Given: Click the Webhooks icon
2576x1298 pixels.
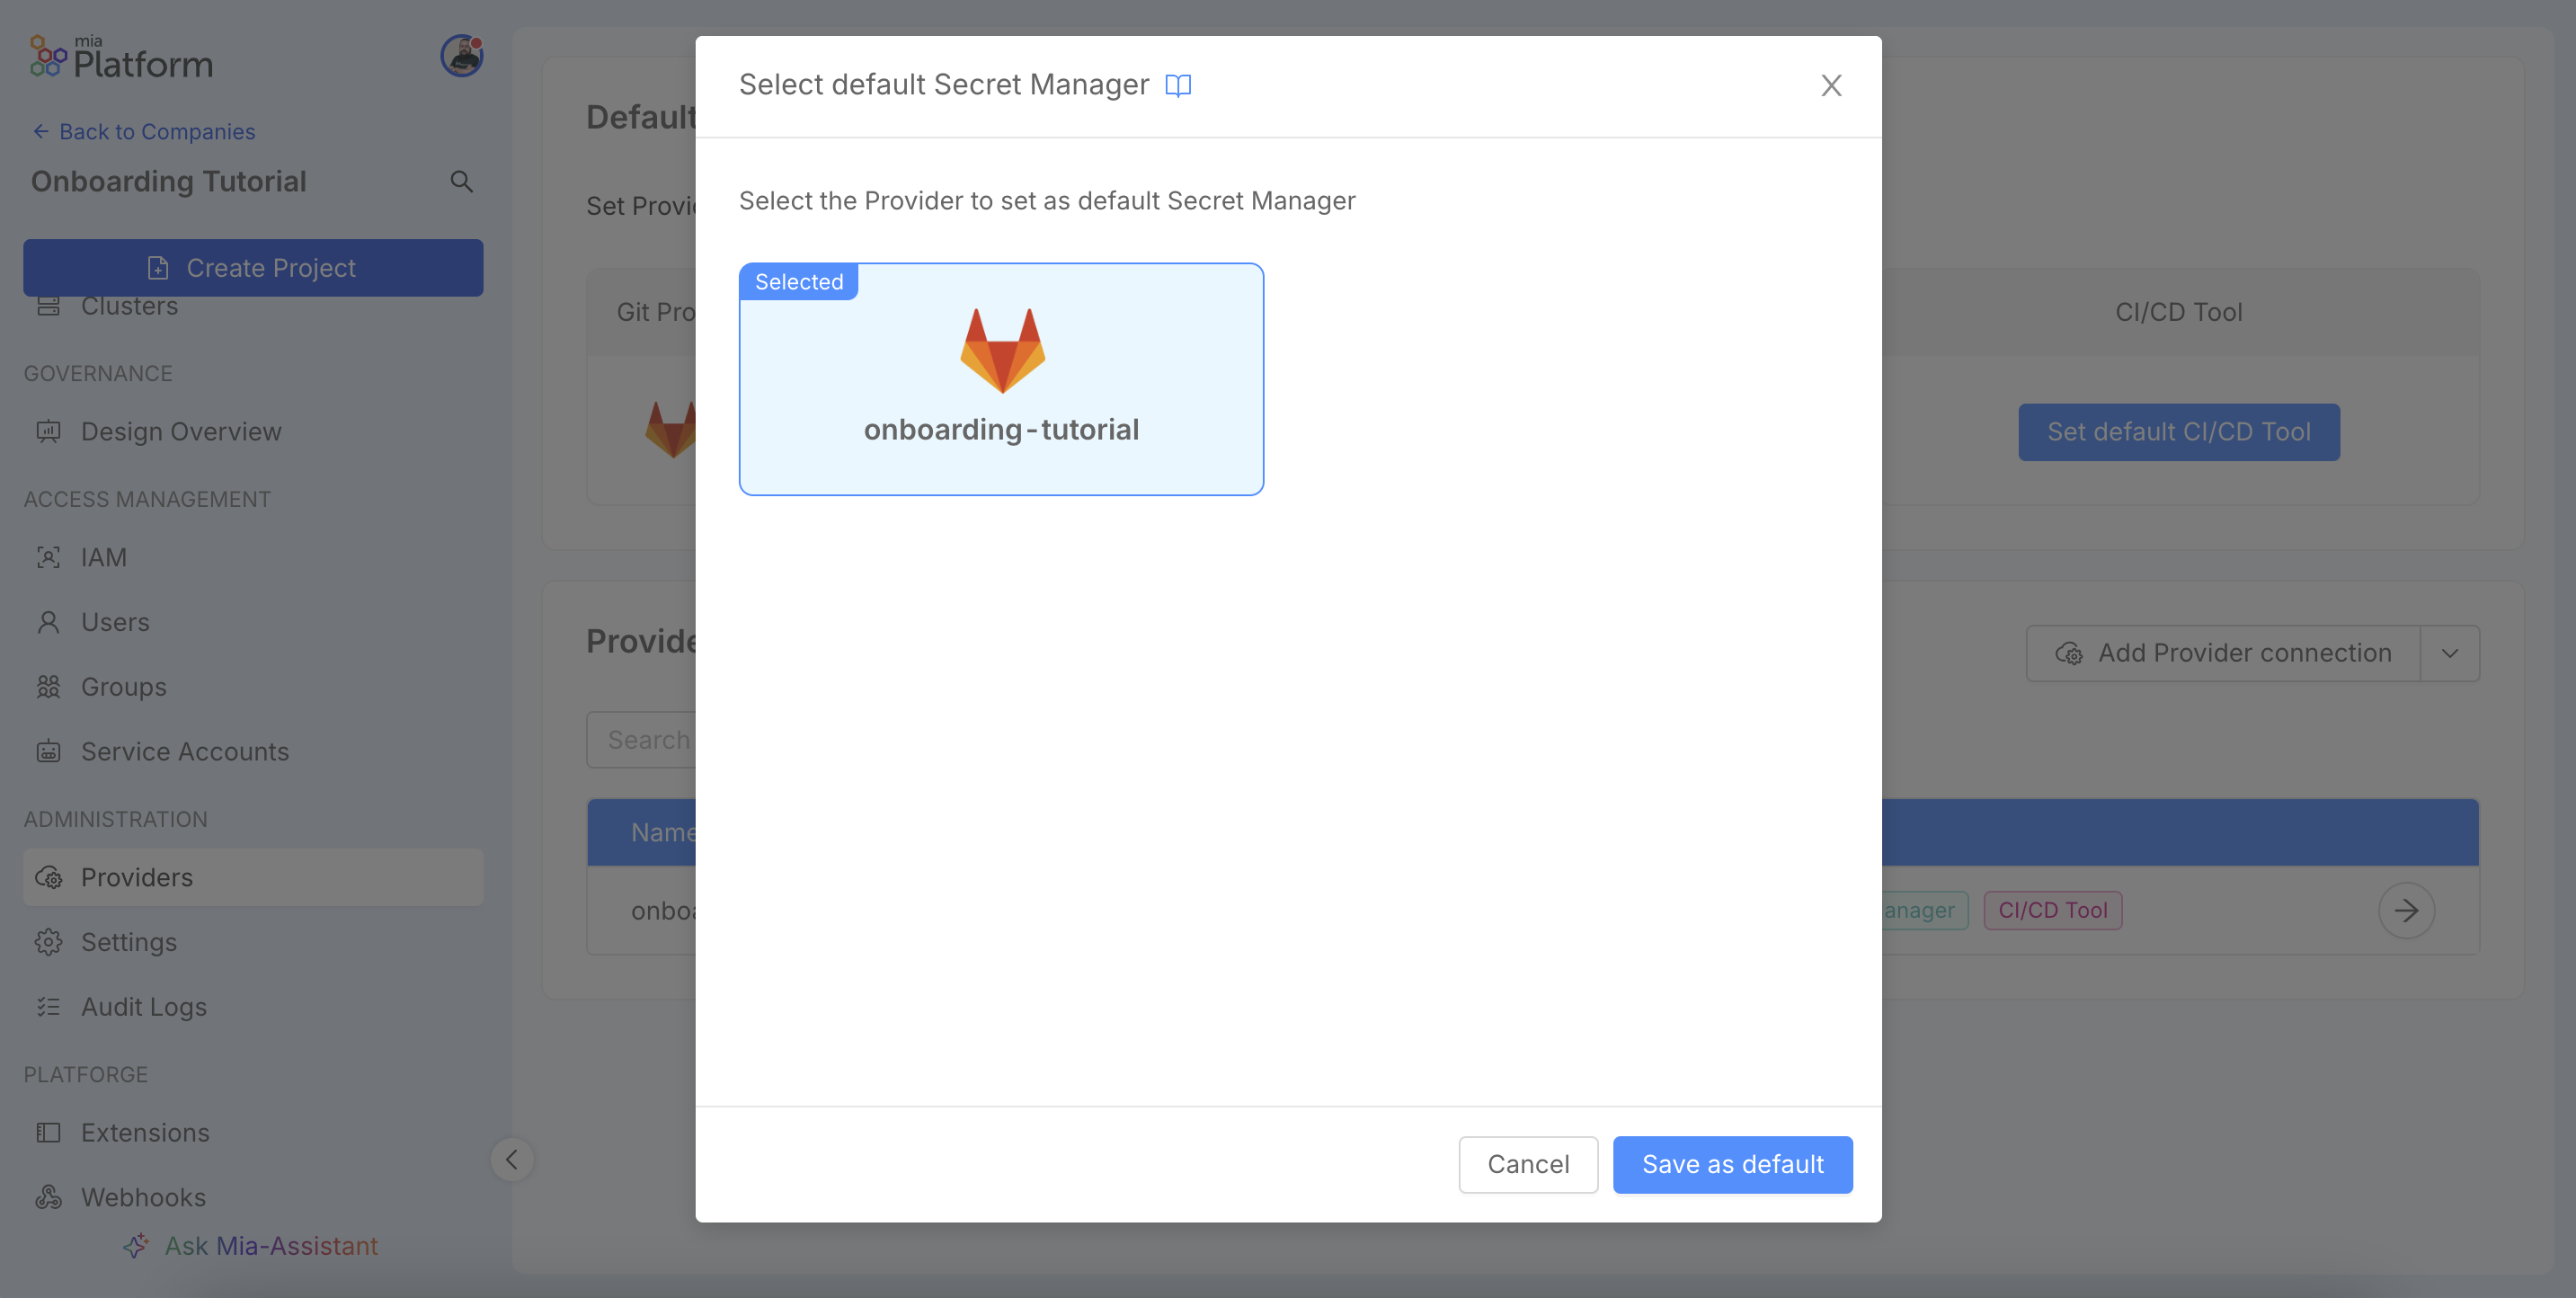Looking at the screenshot, I should click(48, 1197).
